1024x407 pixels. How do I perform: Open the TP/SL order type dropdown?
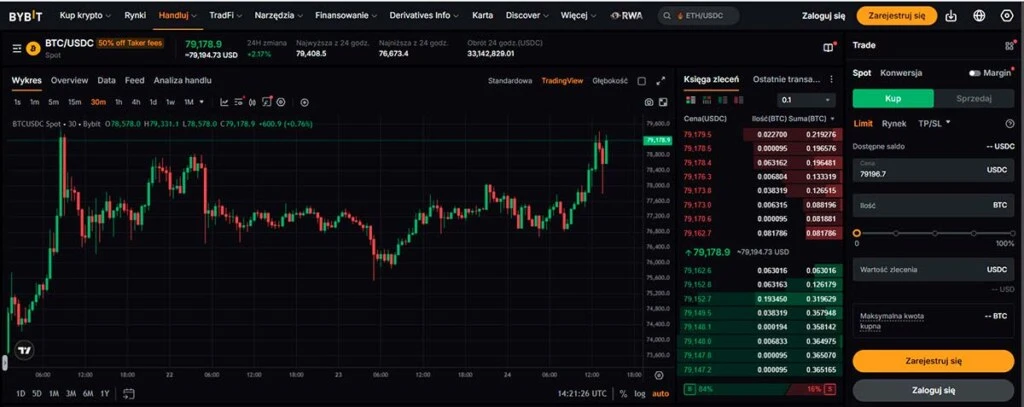click(934, 123)
